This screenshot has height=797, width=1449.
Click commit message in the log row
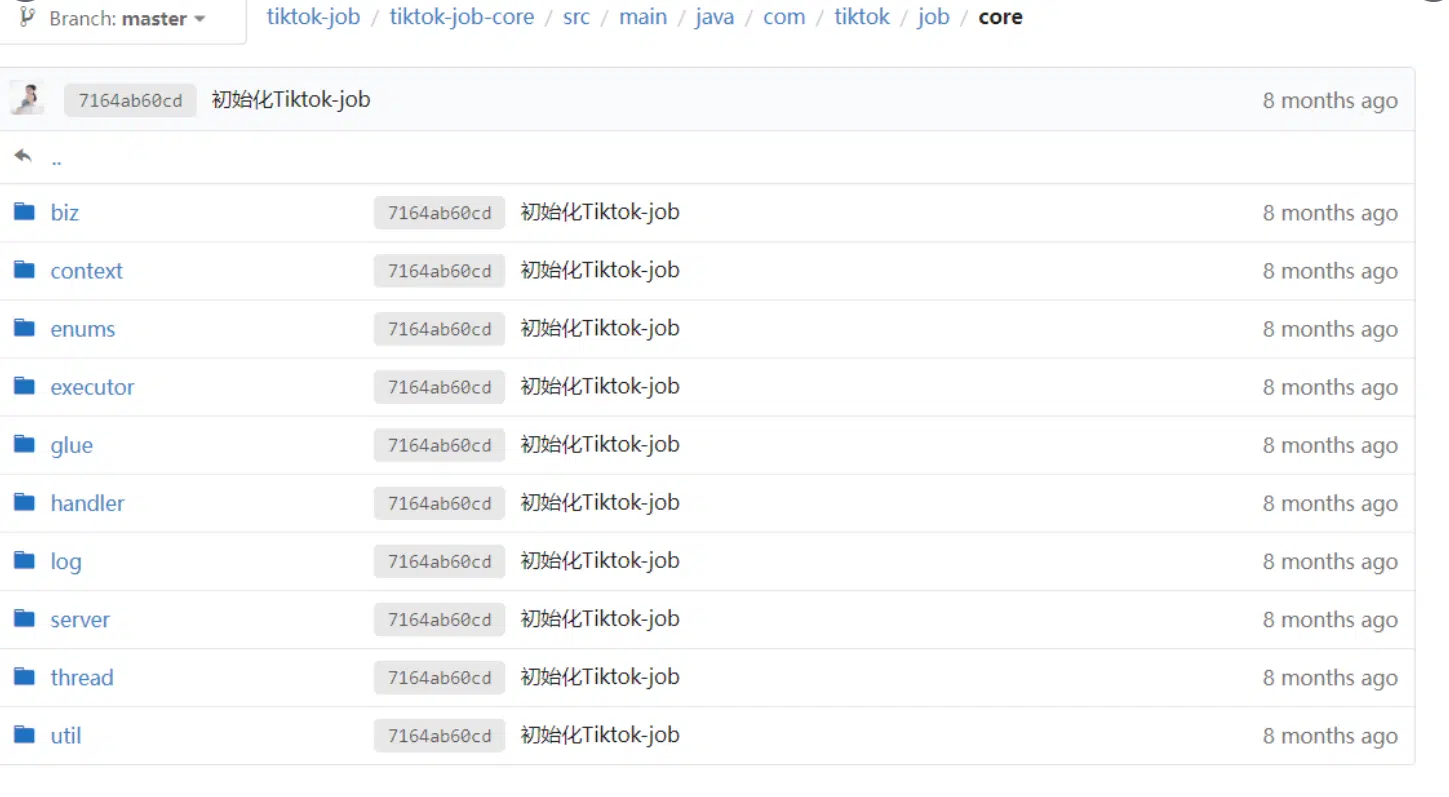point(600,559)
